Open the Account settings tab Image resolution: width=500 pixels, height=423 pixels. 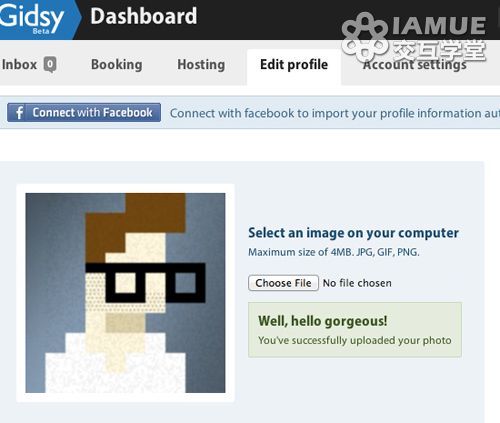pyautogui.click(x=415, y=65)
